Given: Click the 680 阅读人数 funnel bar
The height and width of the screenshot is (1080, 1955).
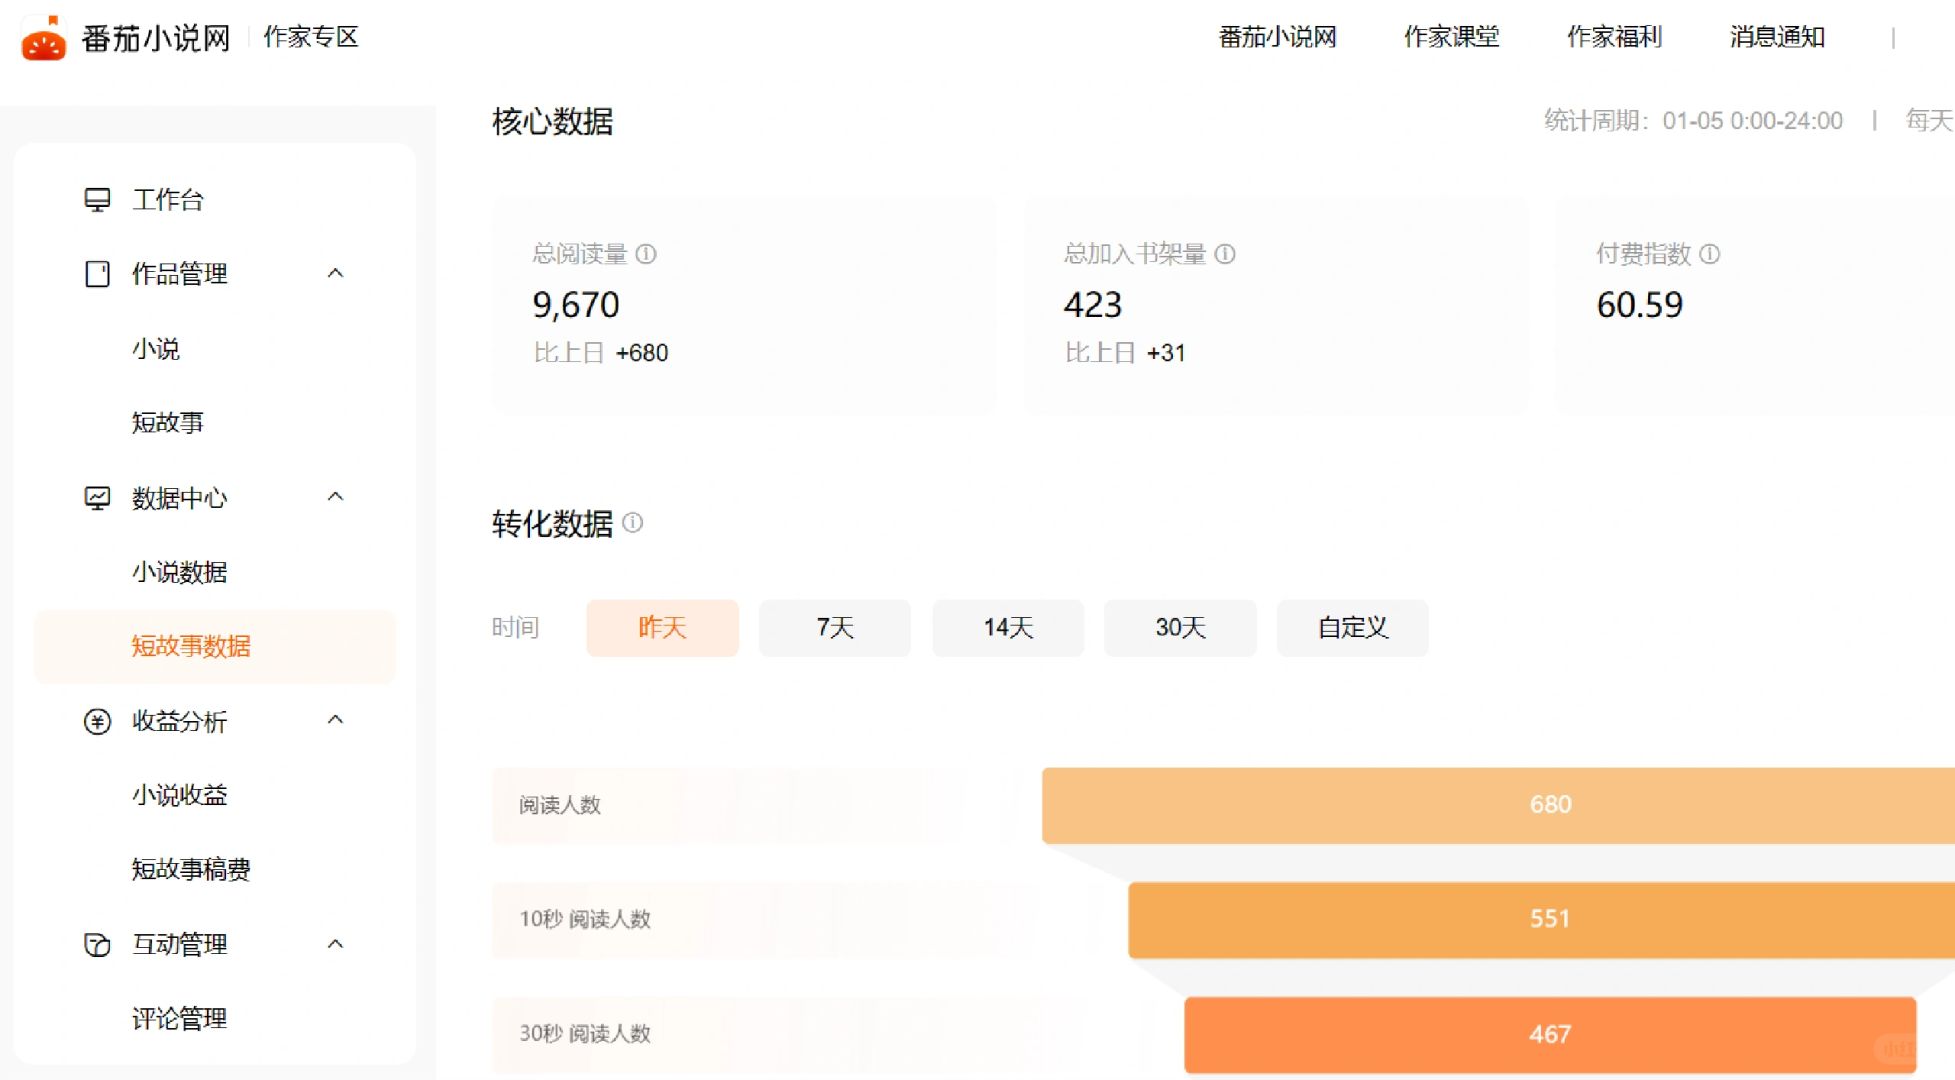Looking at the screenshot, I should coord(1548,804).
